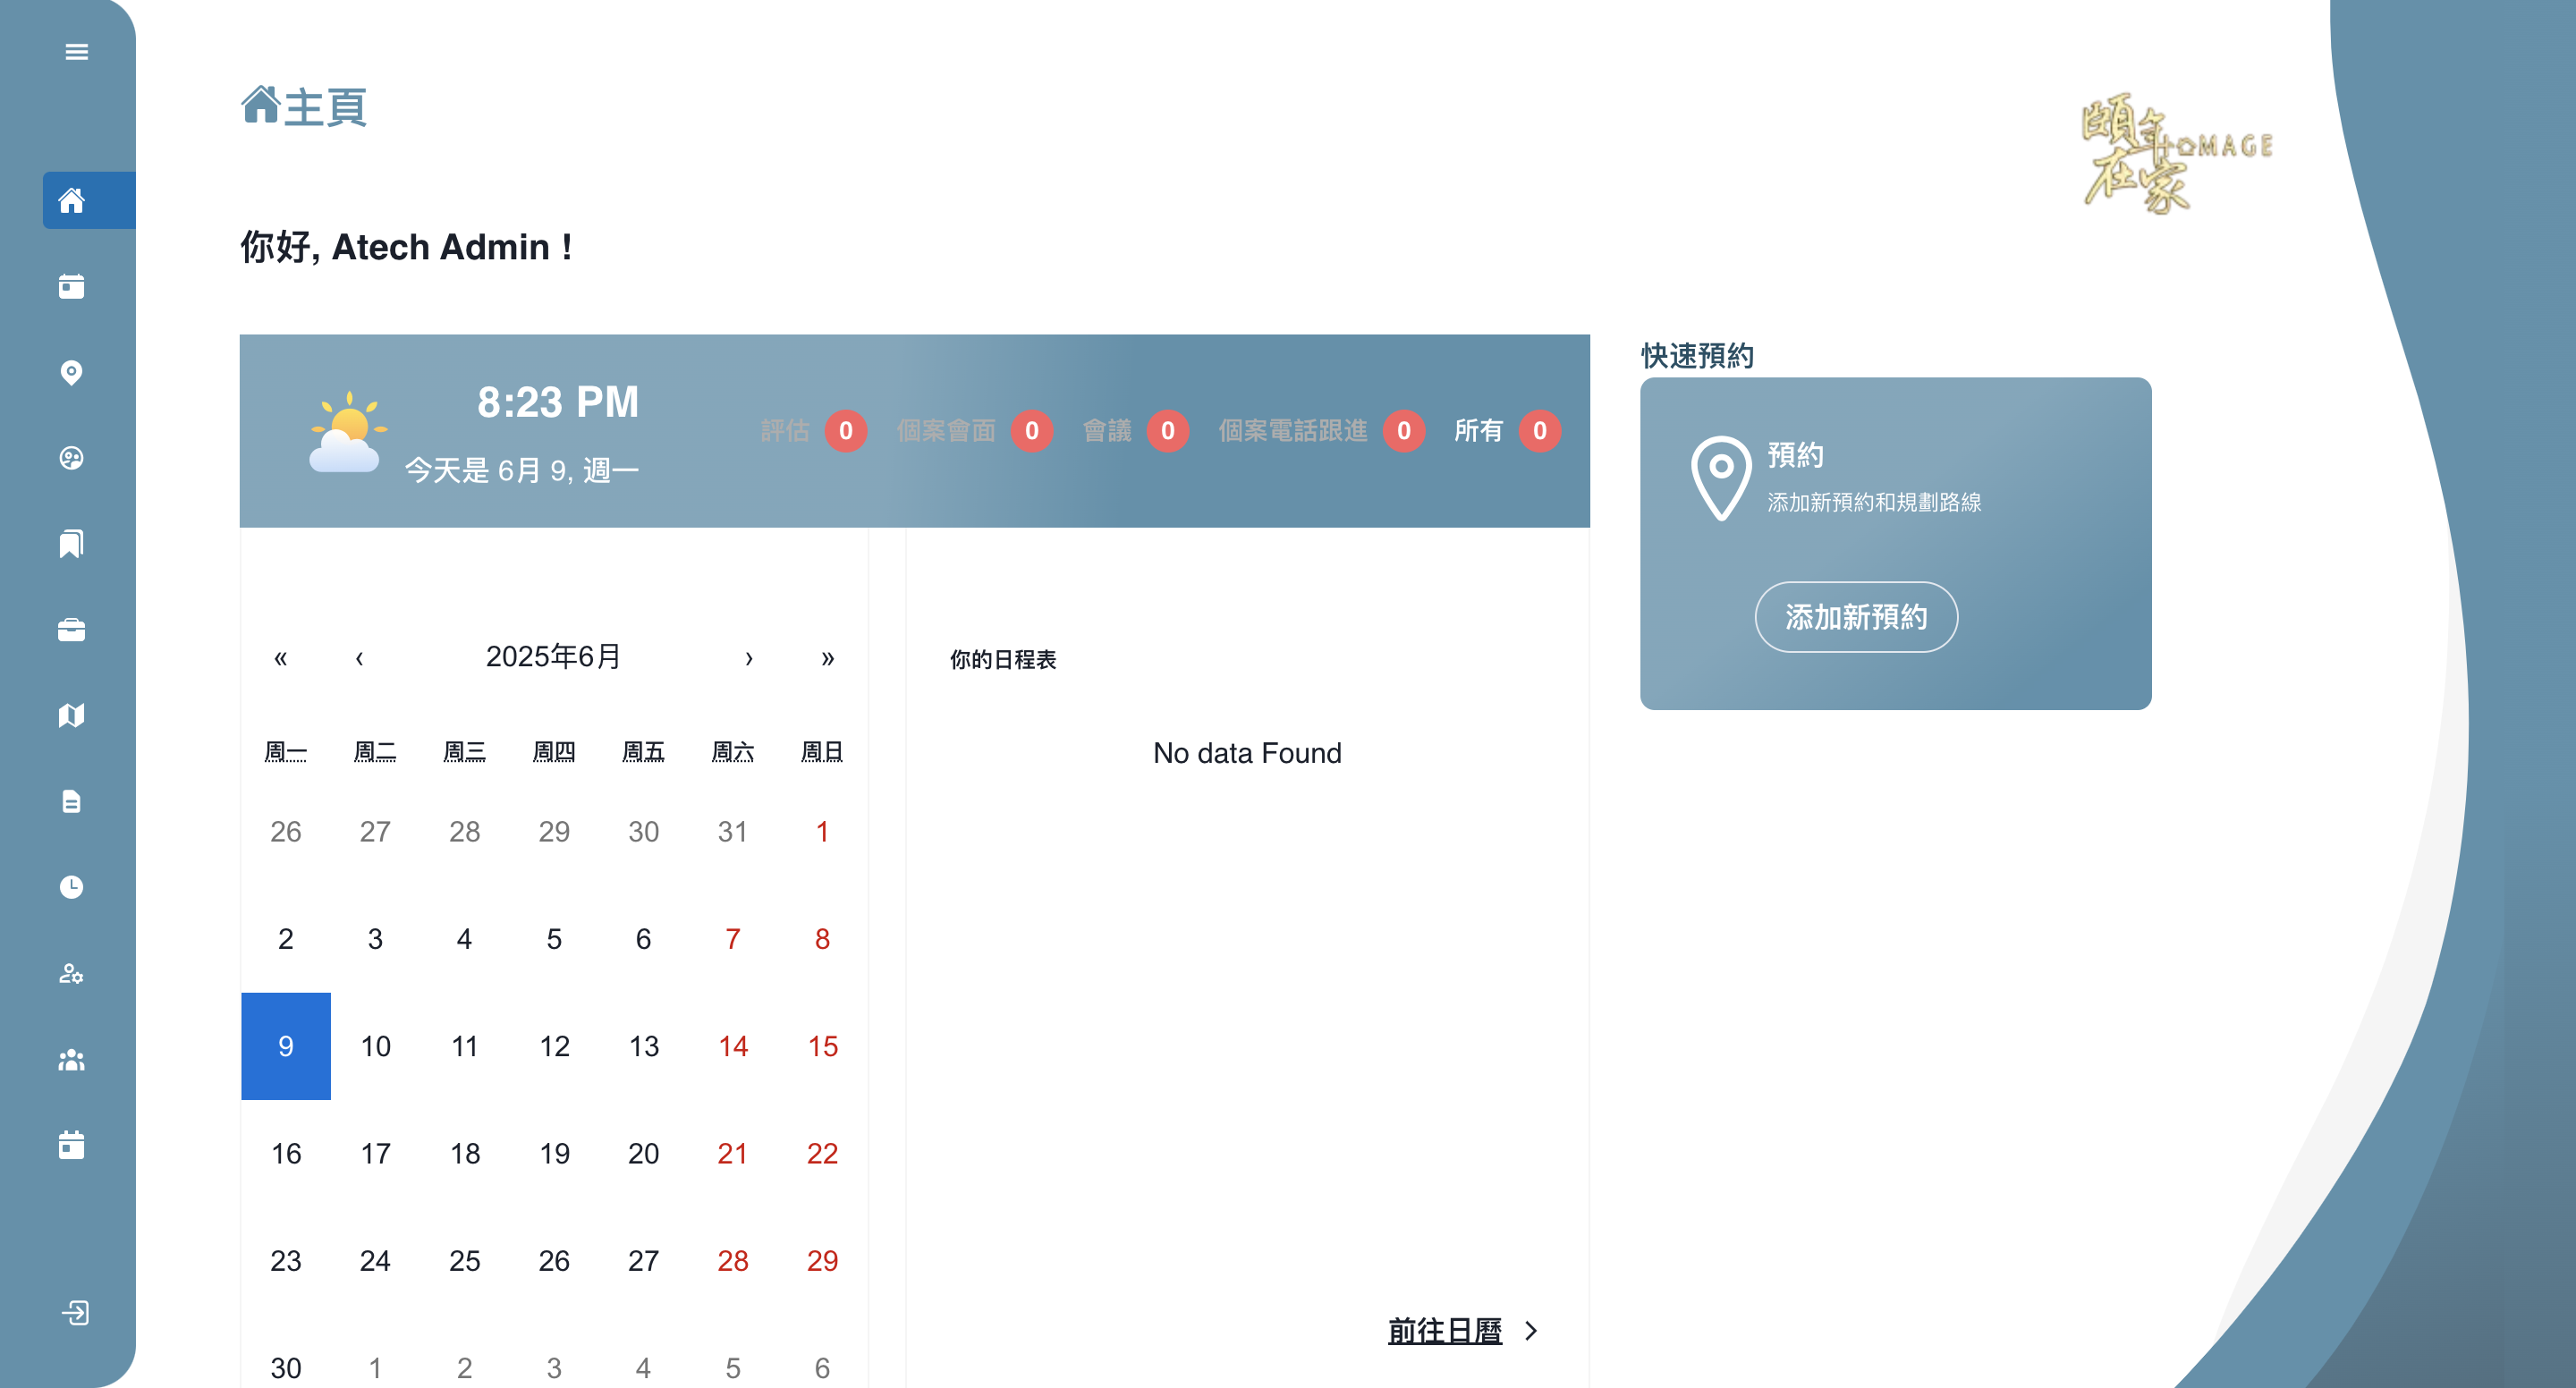The height and width of the screenshot is (1388, 2576).
Task: Toggle the hamburger menu in the sidebar
Action: (76, 52)
